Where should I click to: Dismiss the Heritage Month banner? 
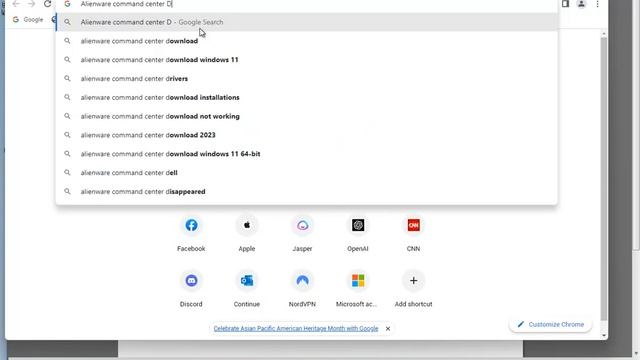click(388, 329)
